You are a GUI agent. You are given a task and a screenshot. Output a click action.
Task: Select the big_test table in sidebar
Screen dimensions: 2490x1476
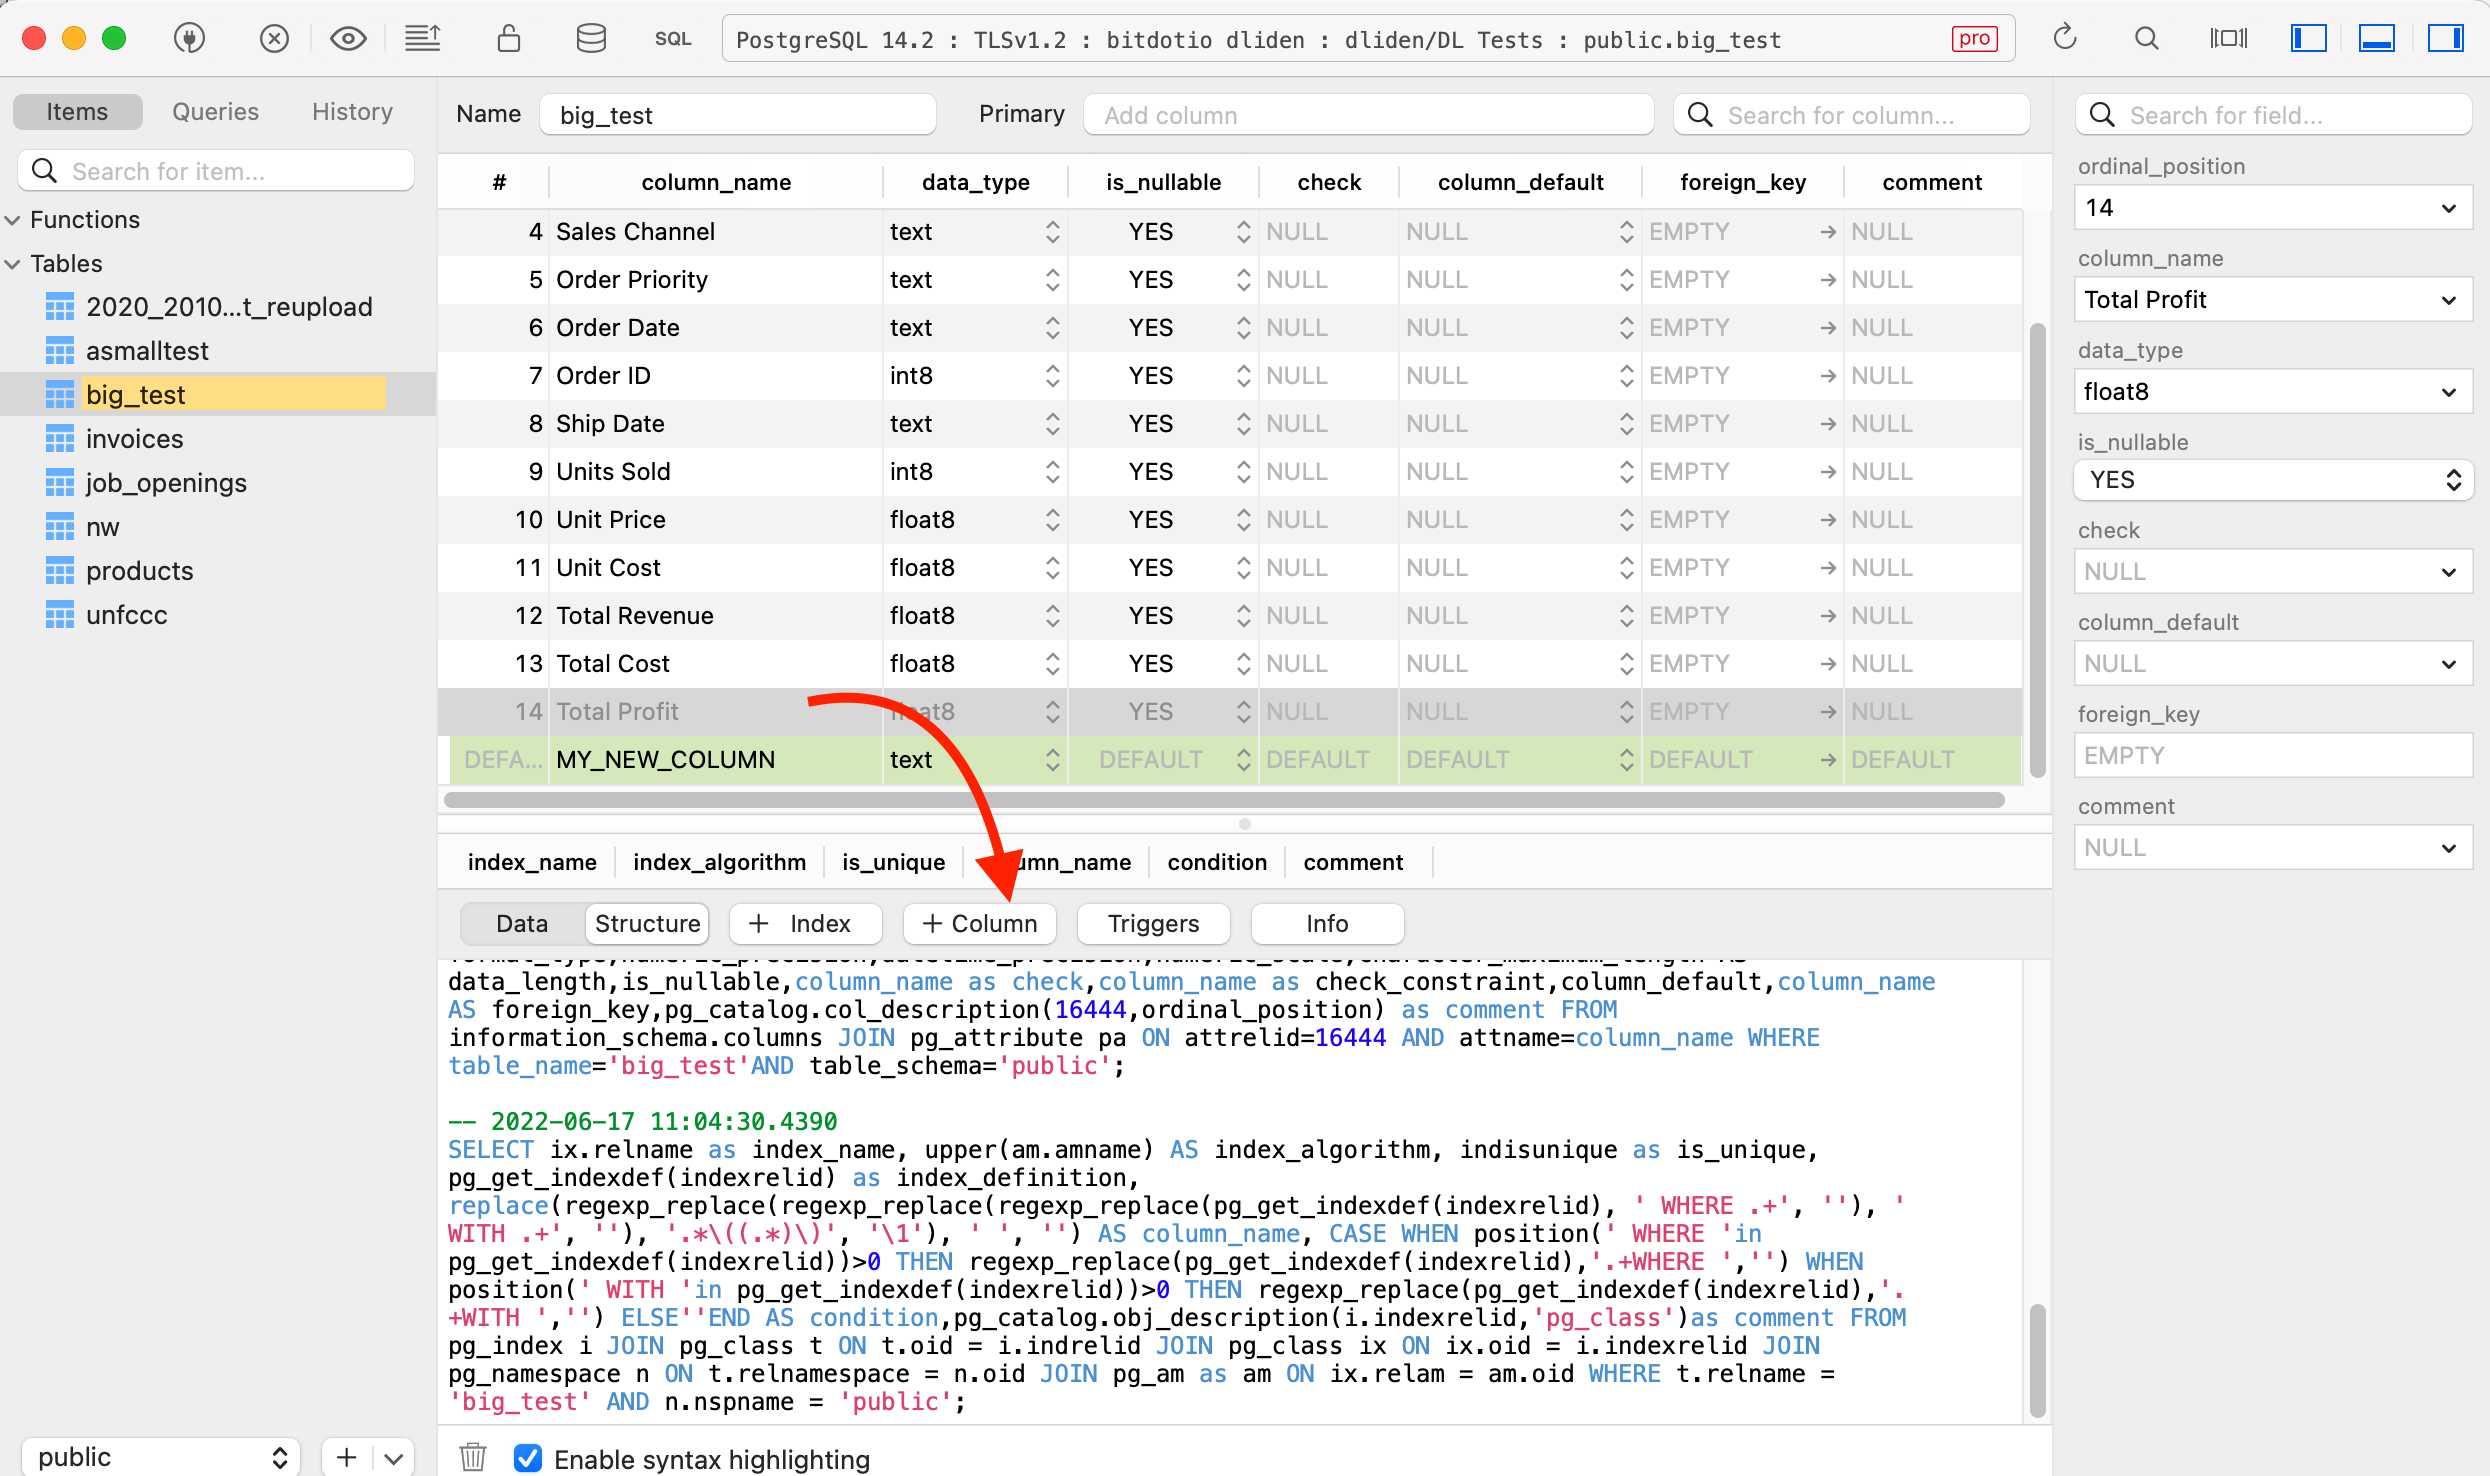218,395
